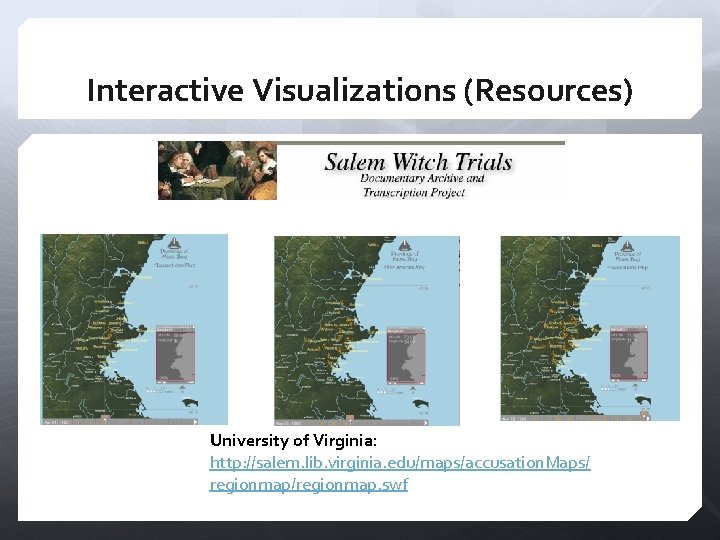Click the timeline slider handle in middle map
The height and width of the screenshot is (540, 720).
(350, 419)
